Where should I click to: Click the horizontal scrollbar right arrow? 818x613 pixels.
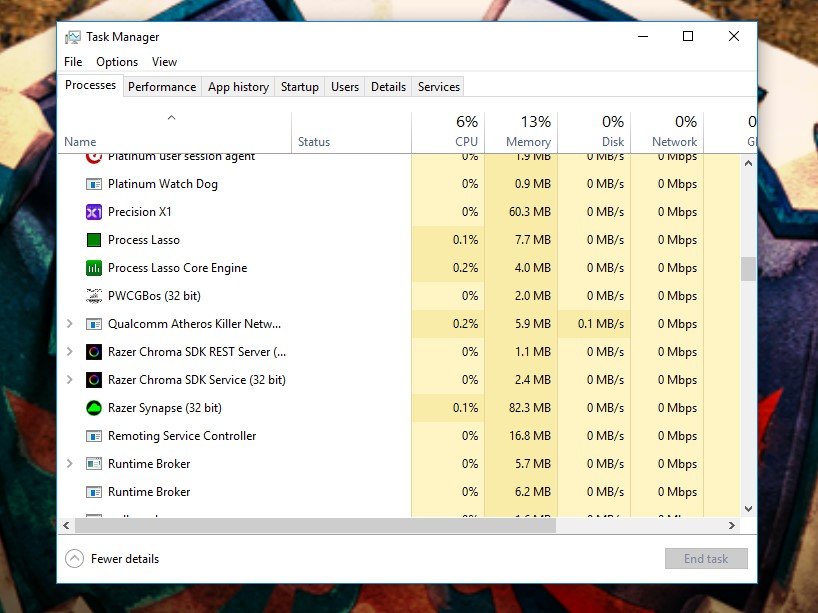pos(732,525)
